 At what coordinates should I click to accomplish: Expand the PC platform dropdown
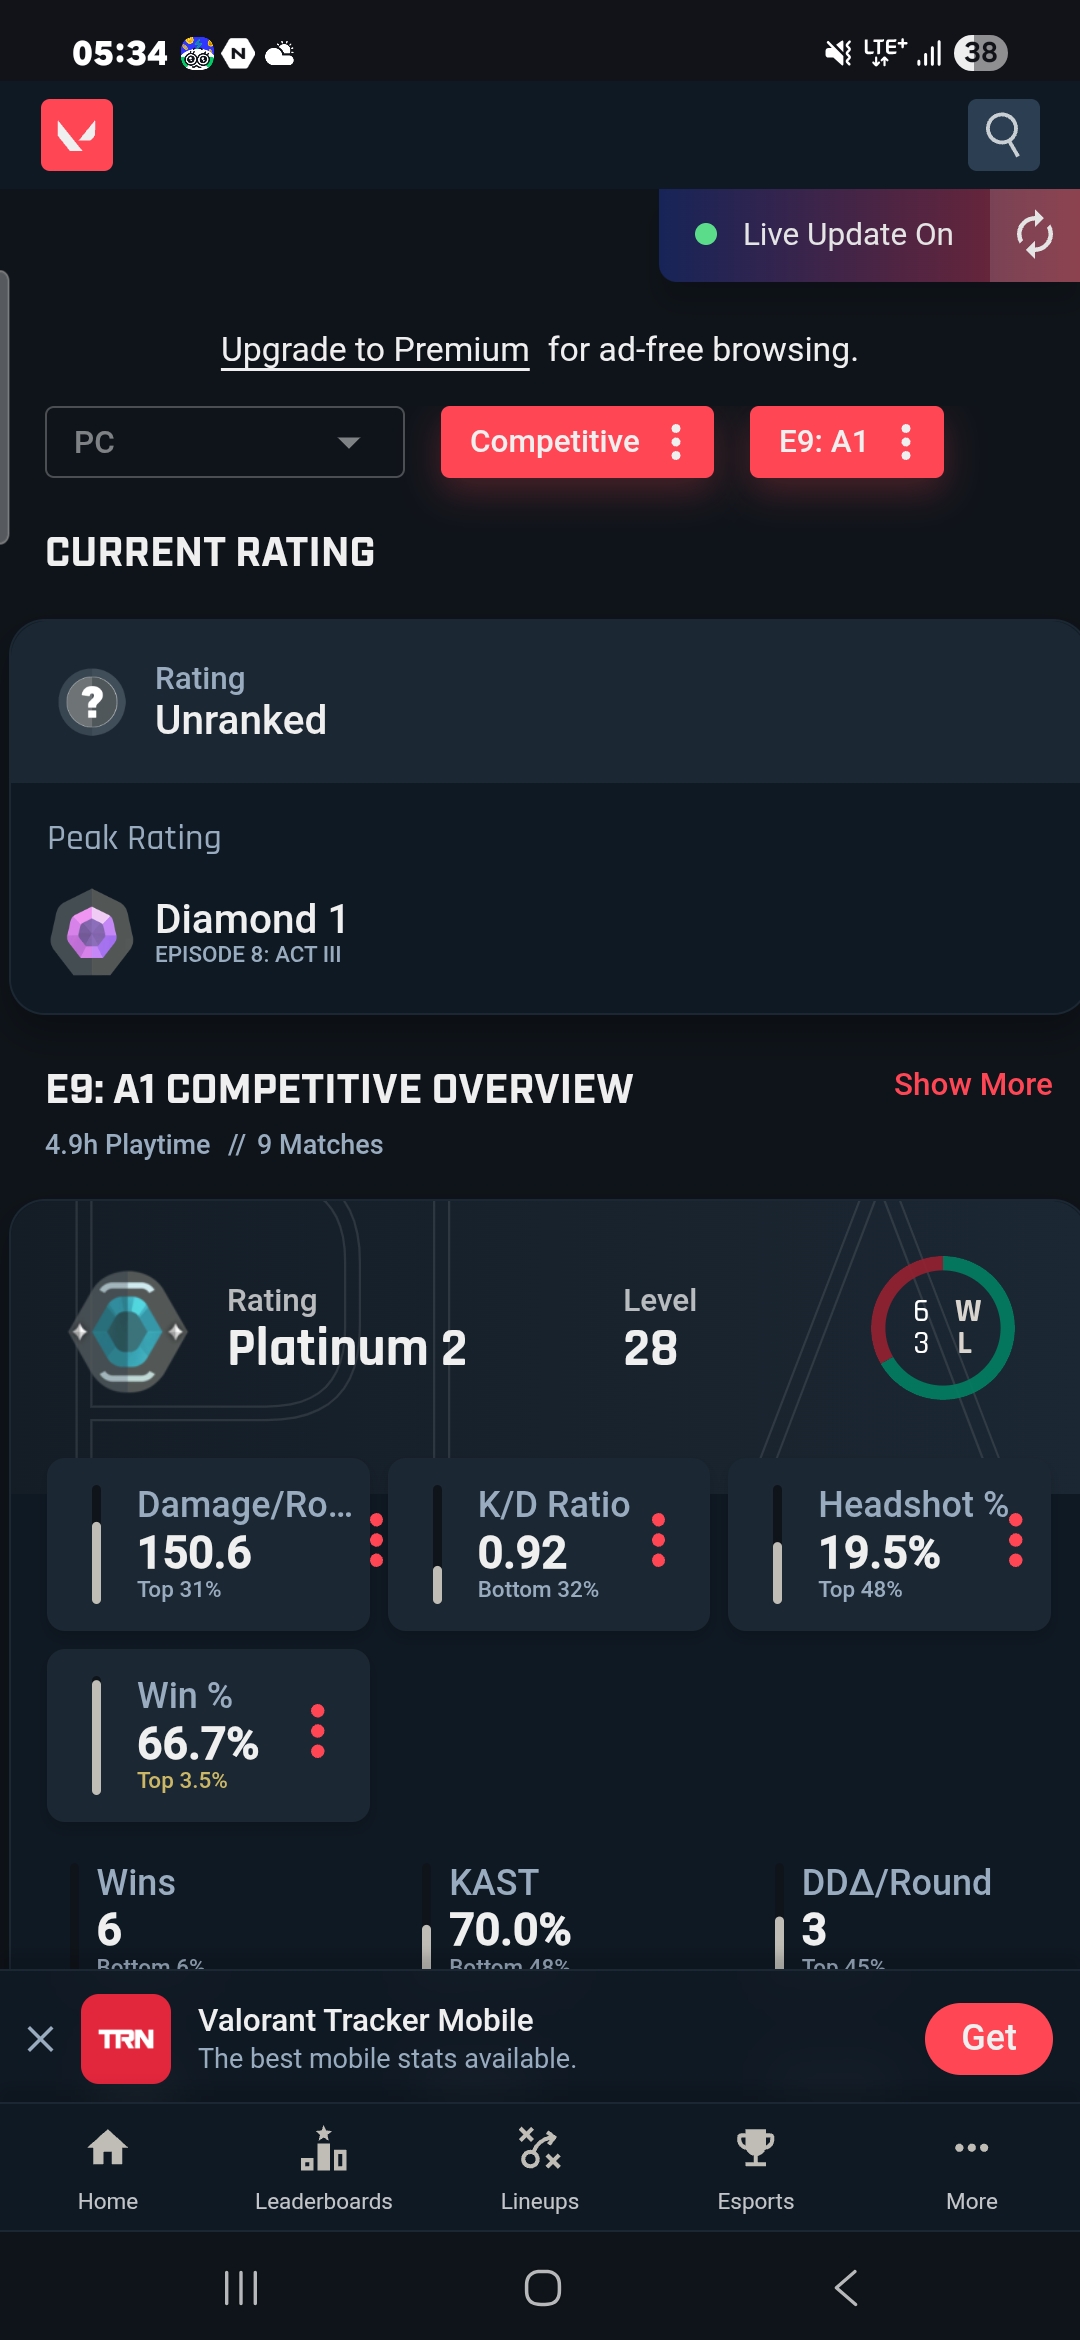225,442
